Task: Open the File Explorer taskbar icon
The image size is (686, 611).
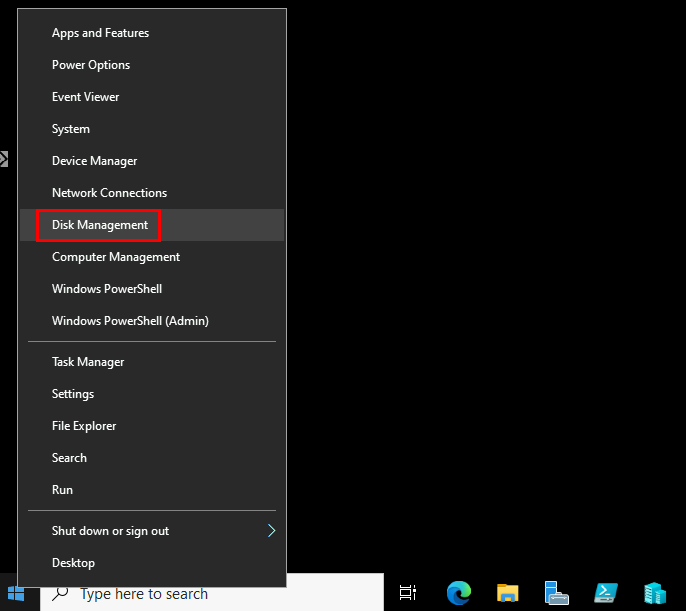Action: pyautogui.click(x=508, y=593)
